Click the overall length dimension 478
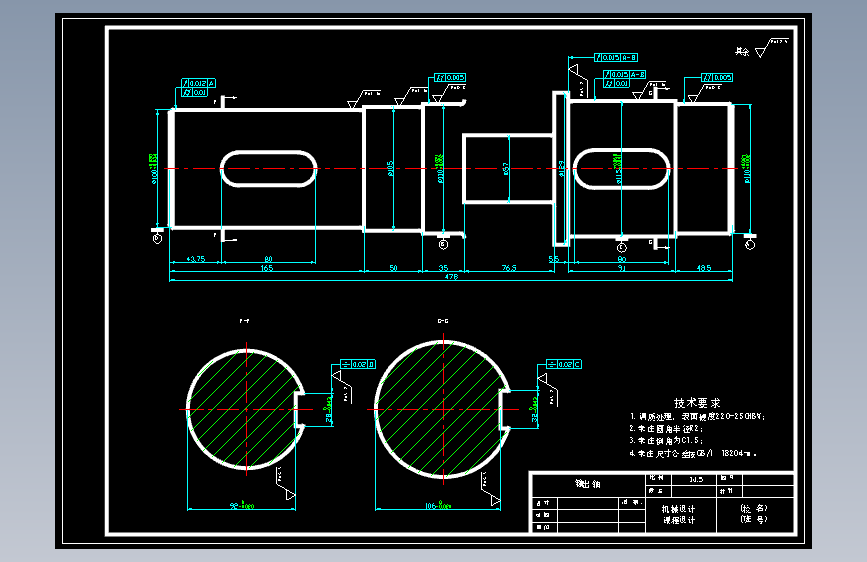 point(451,277)
